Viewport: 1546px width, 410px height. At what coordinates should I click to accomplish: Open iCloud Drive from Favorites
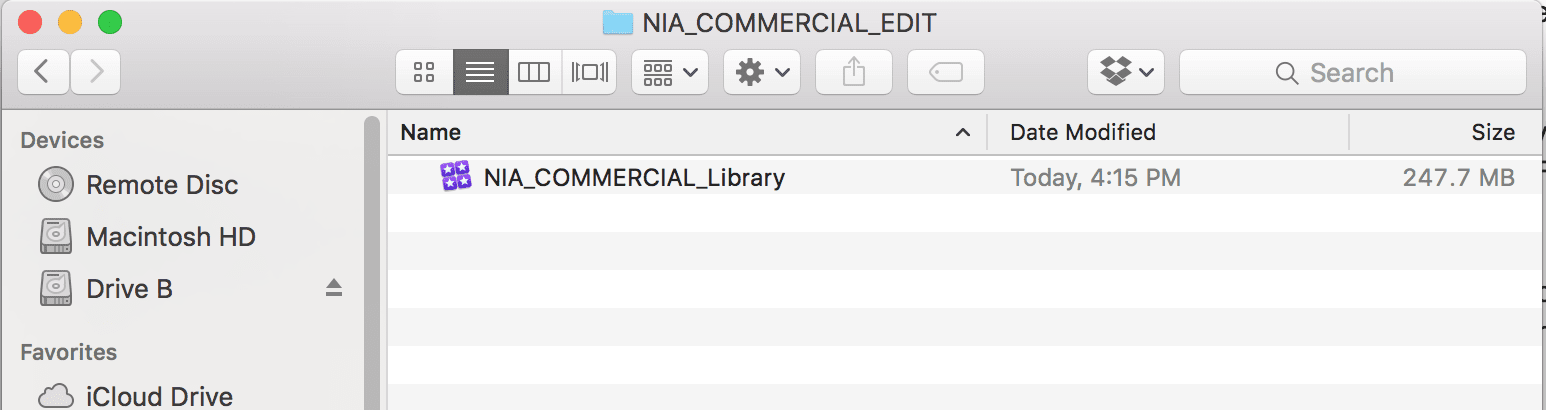point(159,396)
